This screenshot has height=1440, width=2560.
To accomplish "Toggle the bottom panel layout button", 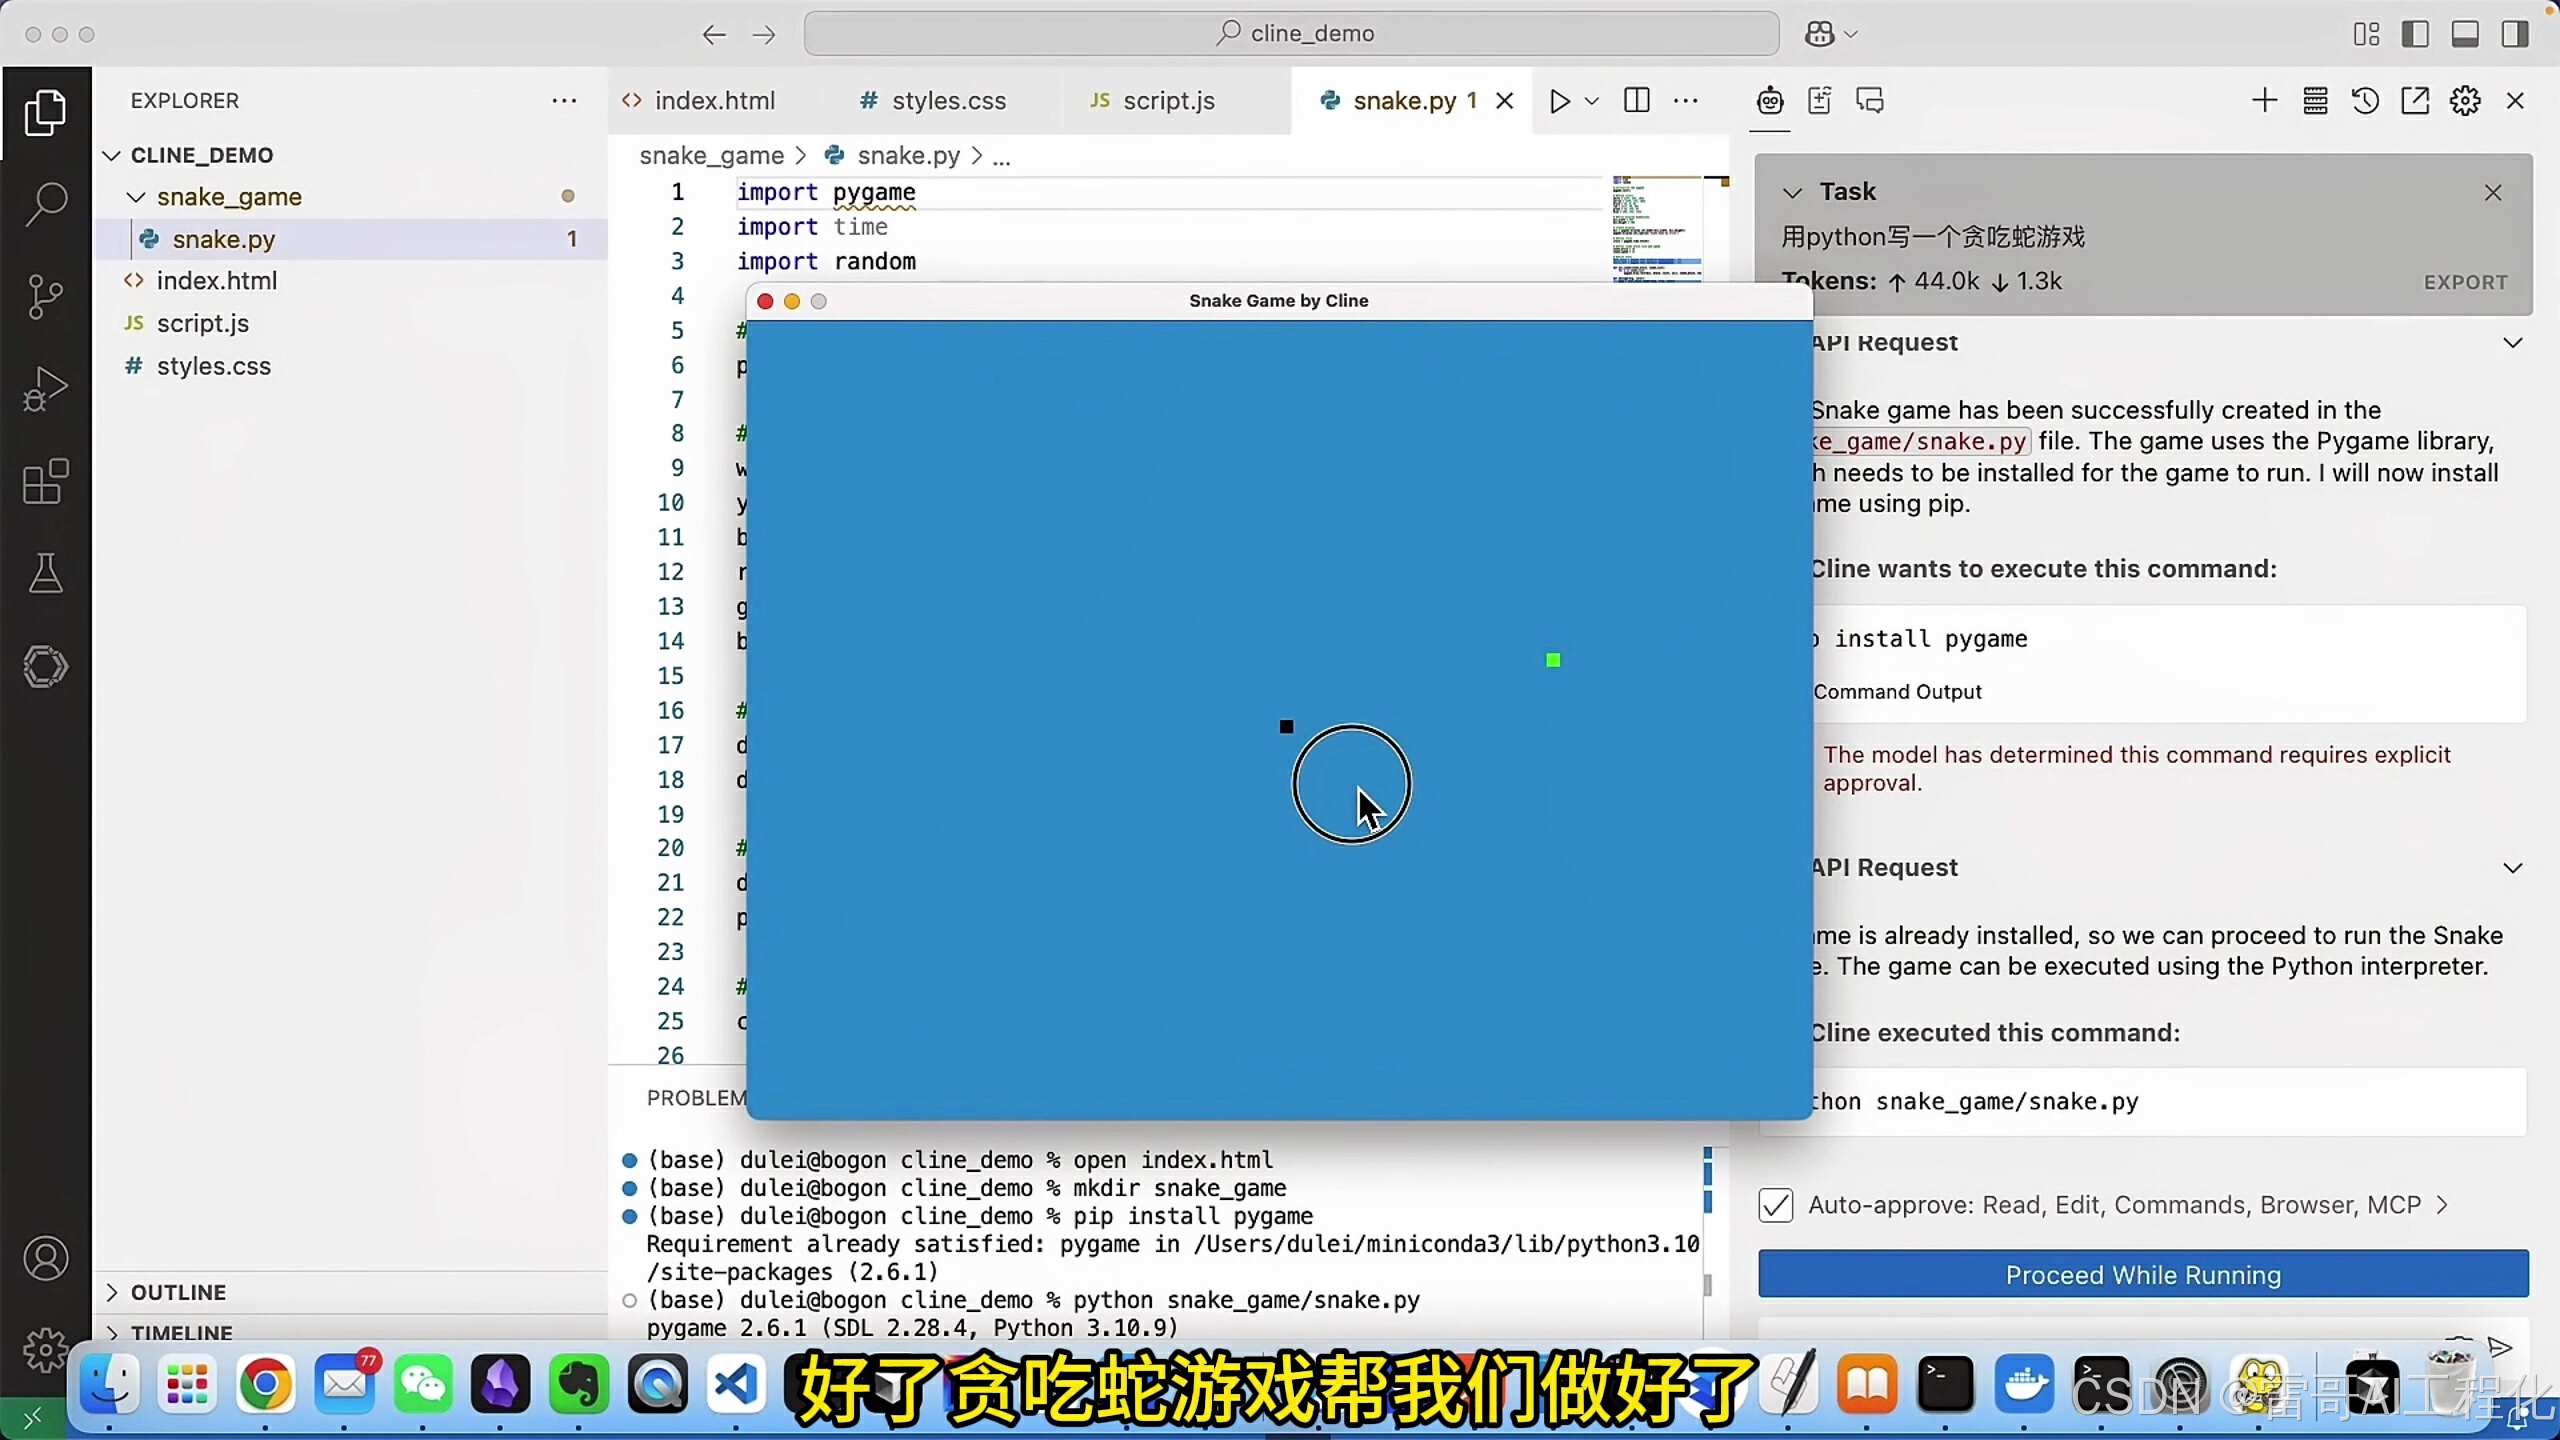I will click(x=2465, y=34).
